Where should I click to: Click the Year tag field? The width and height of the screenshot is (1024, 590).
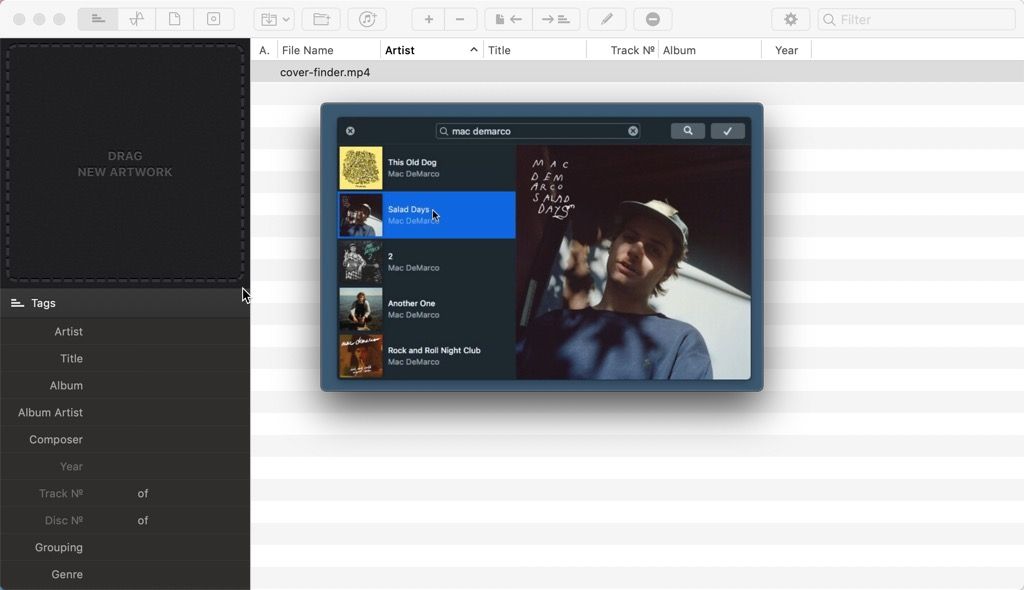(x=167, y=467)
